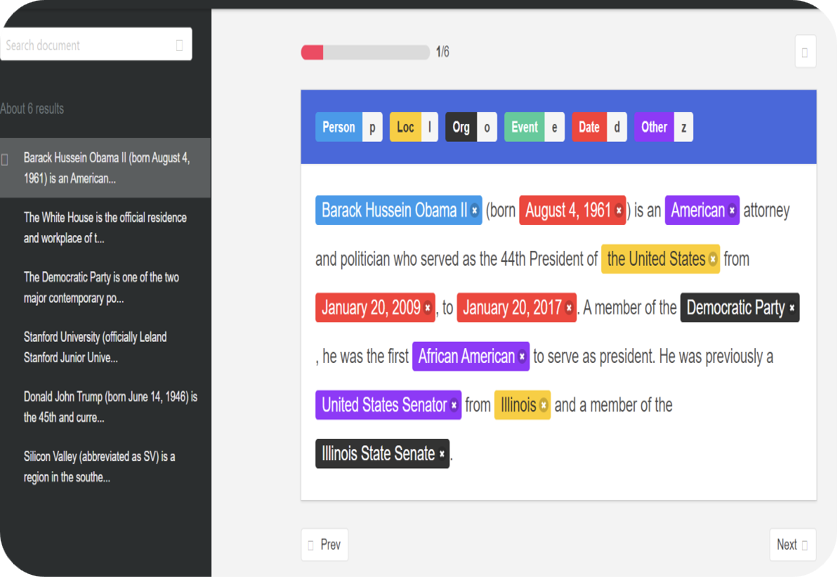Click the tagged text 'Democratic Party'
838x577 pixels.
735,308
